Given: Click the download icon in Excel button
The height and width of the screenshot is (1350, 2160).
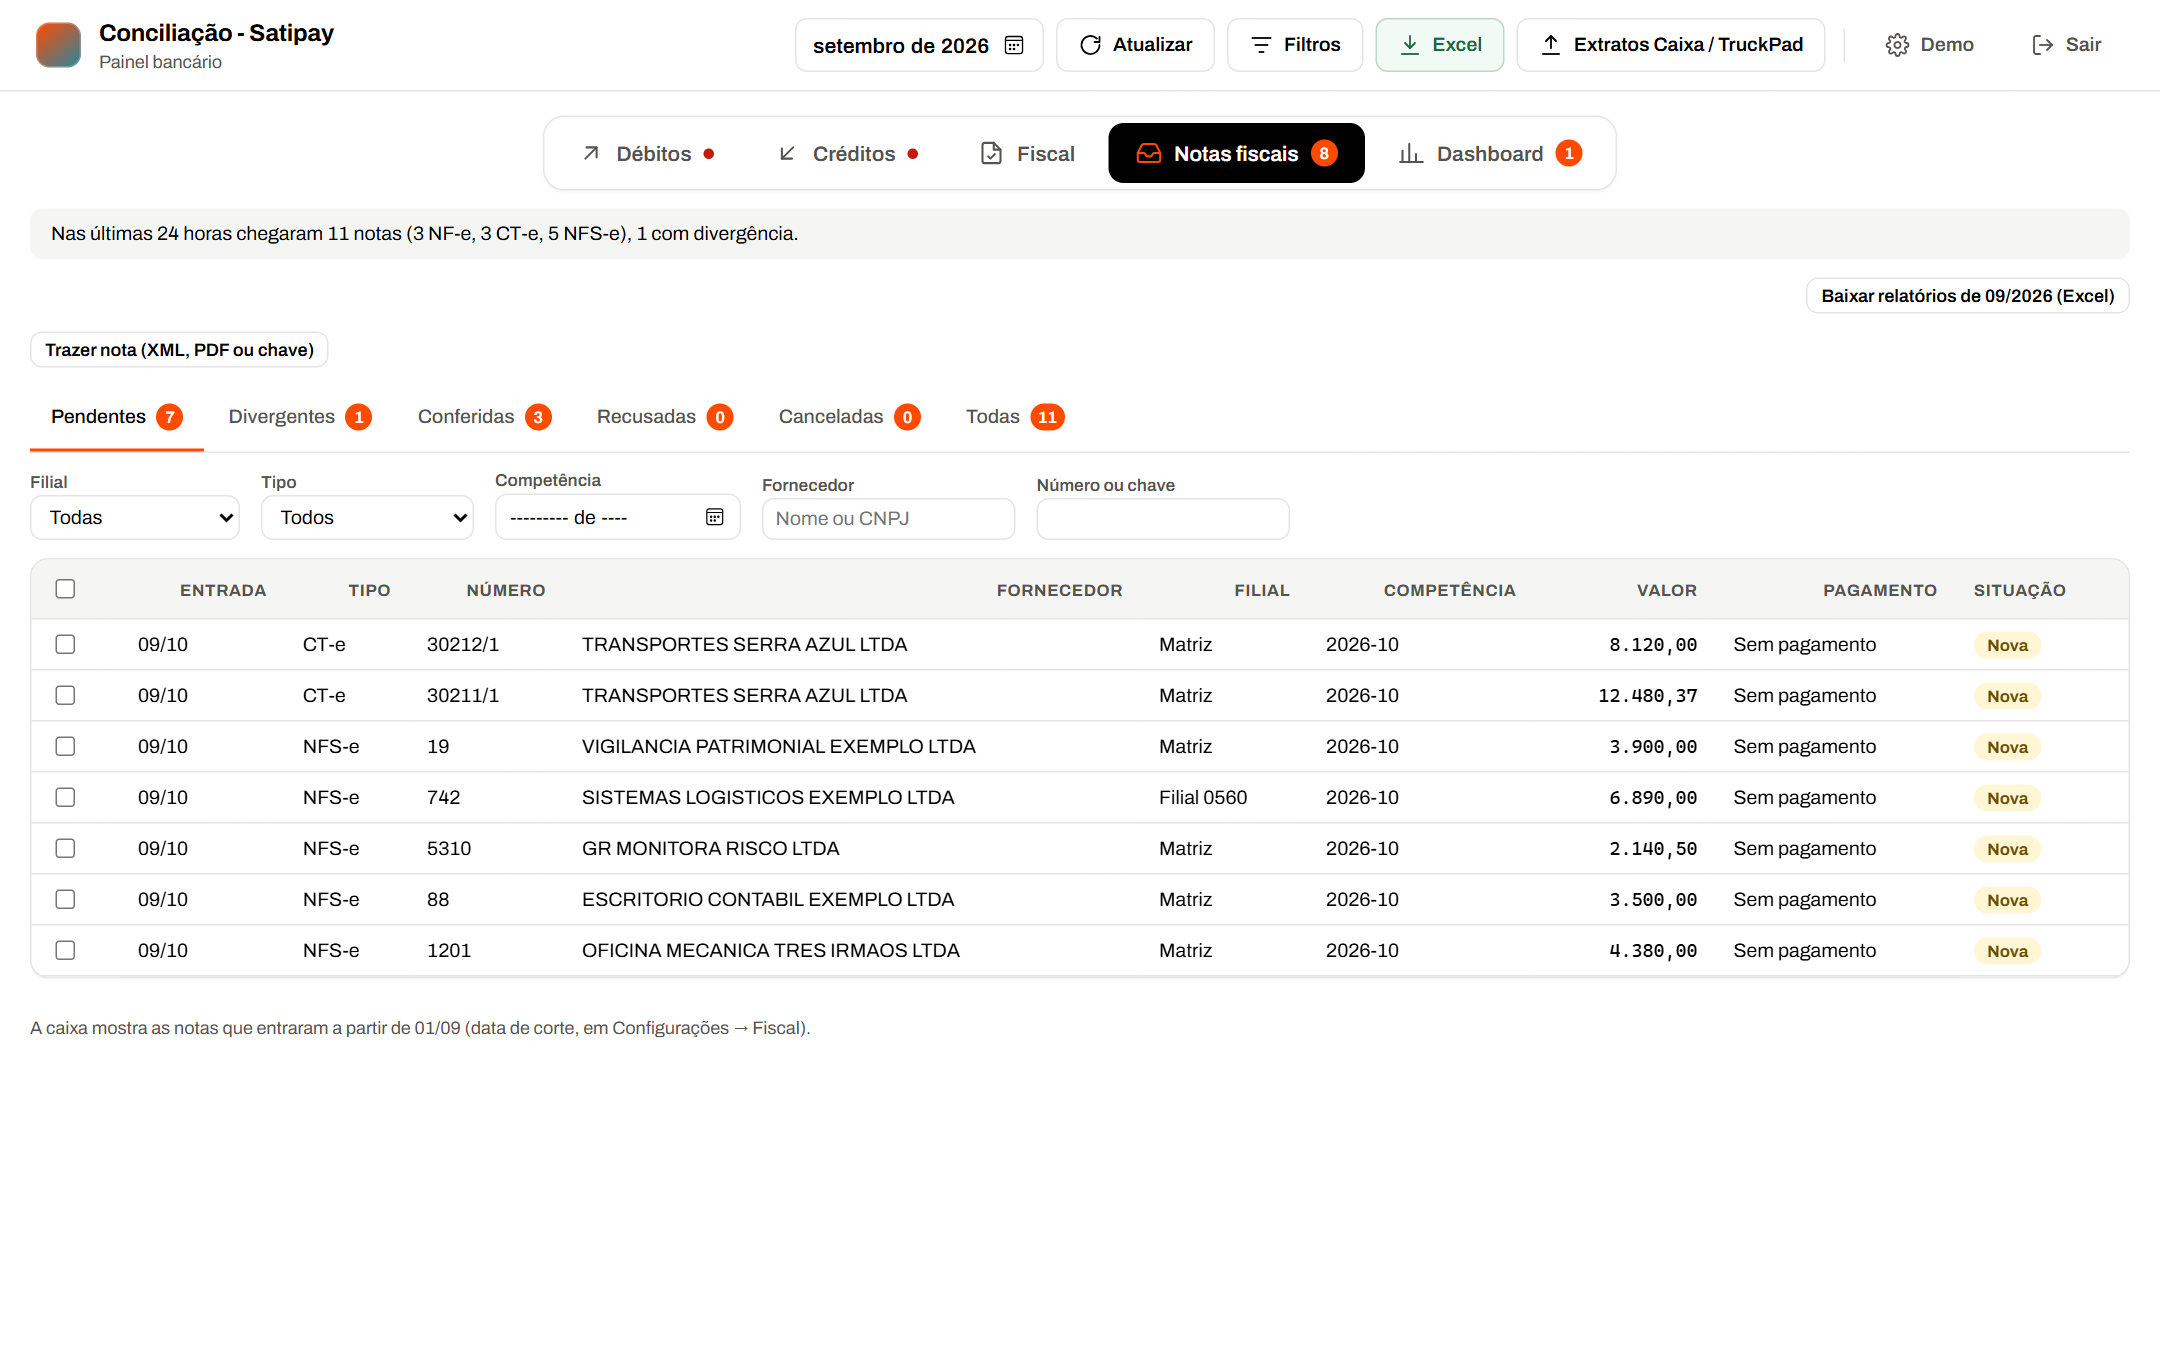Looking at the screenshot, I should 1410,45.
